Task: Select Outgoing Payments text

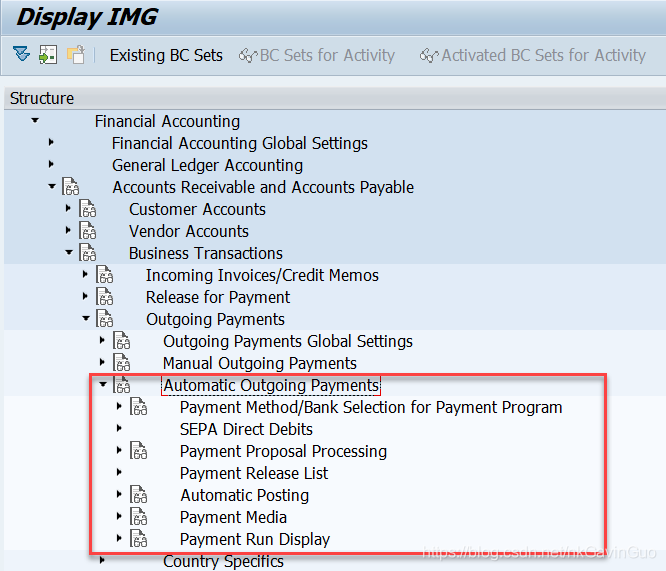Action: click(215, 319)
